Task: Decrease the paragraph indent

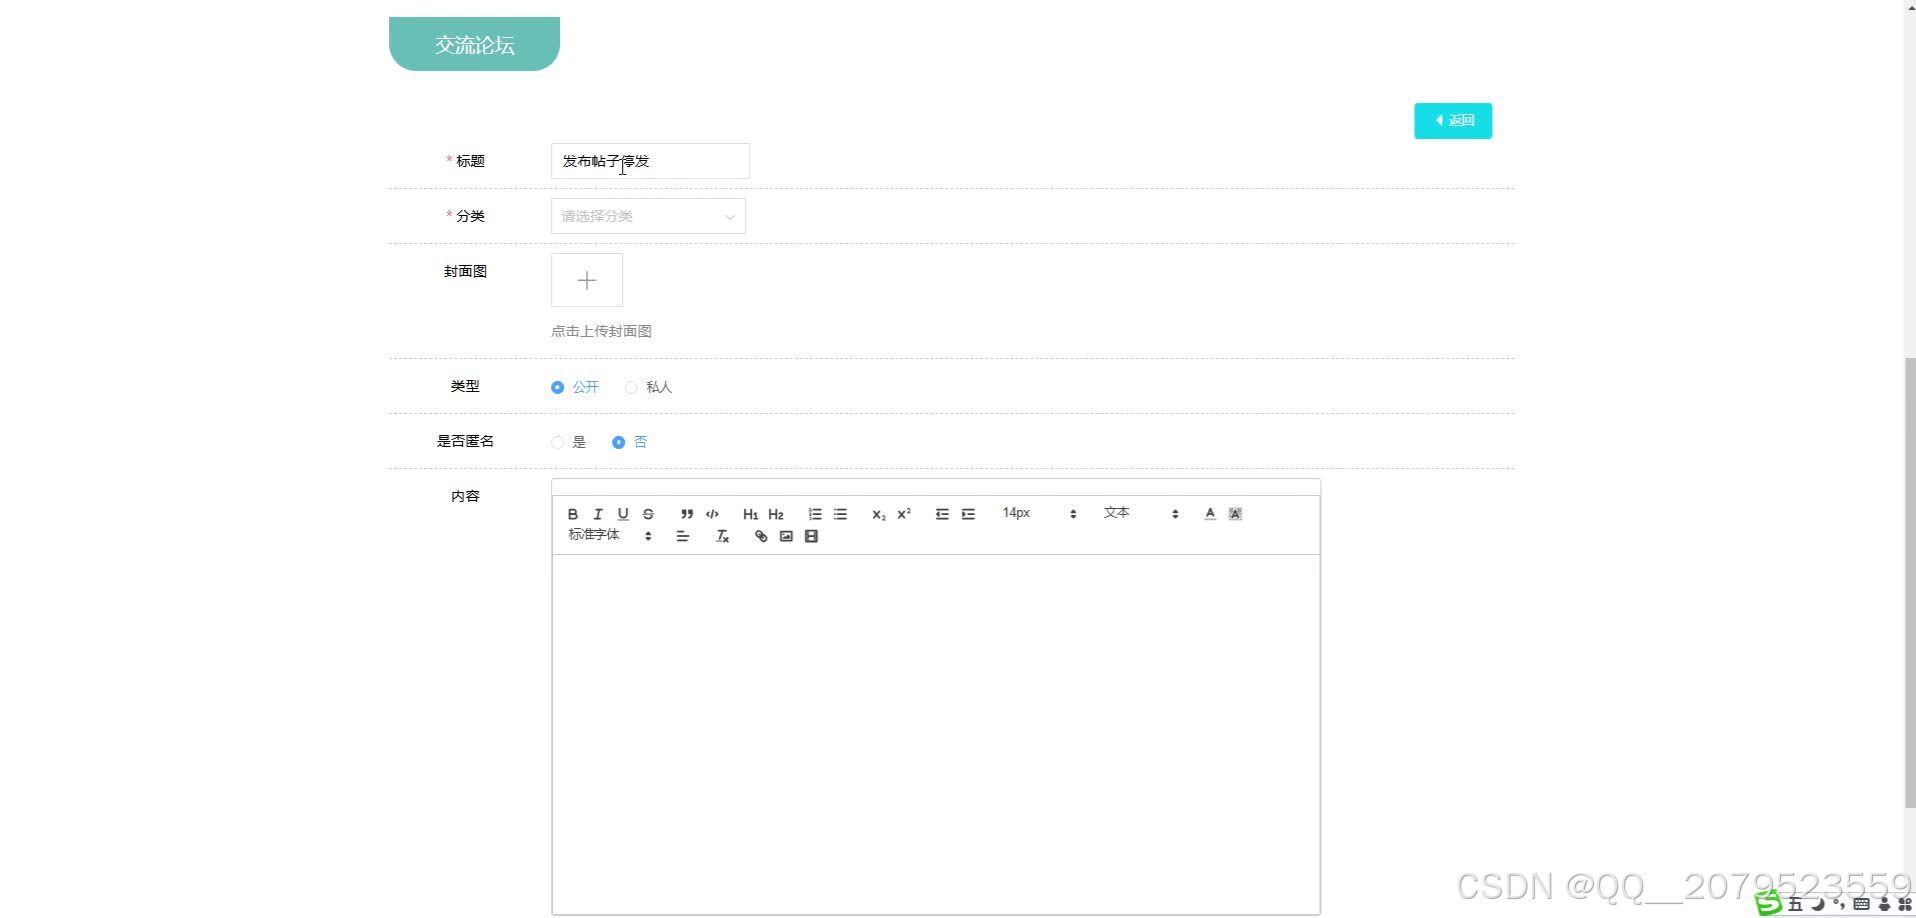Action: 942,514
